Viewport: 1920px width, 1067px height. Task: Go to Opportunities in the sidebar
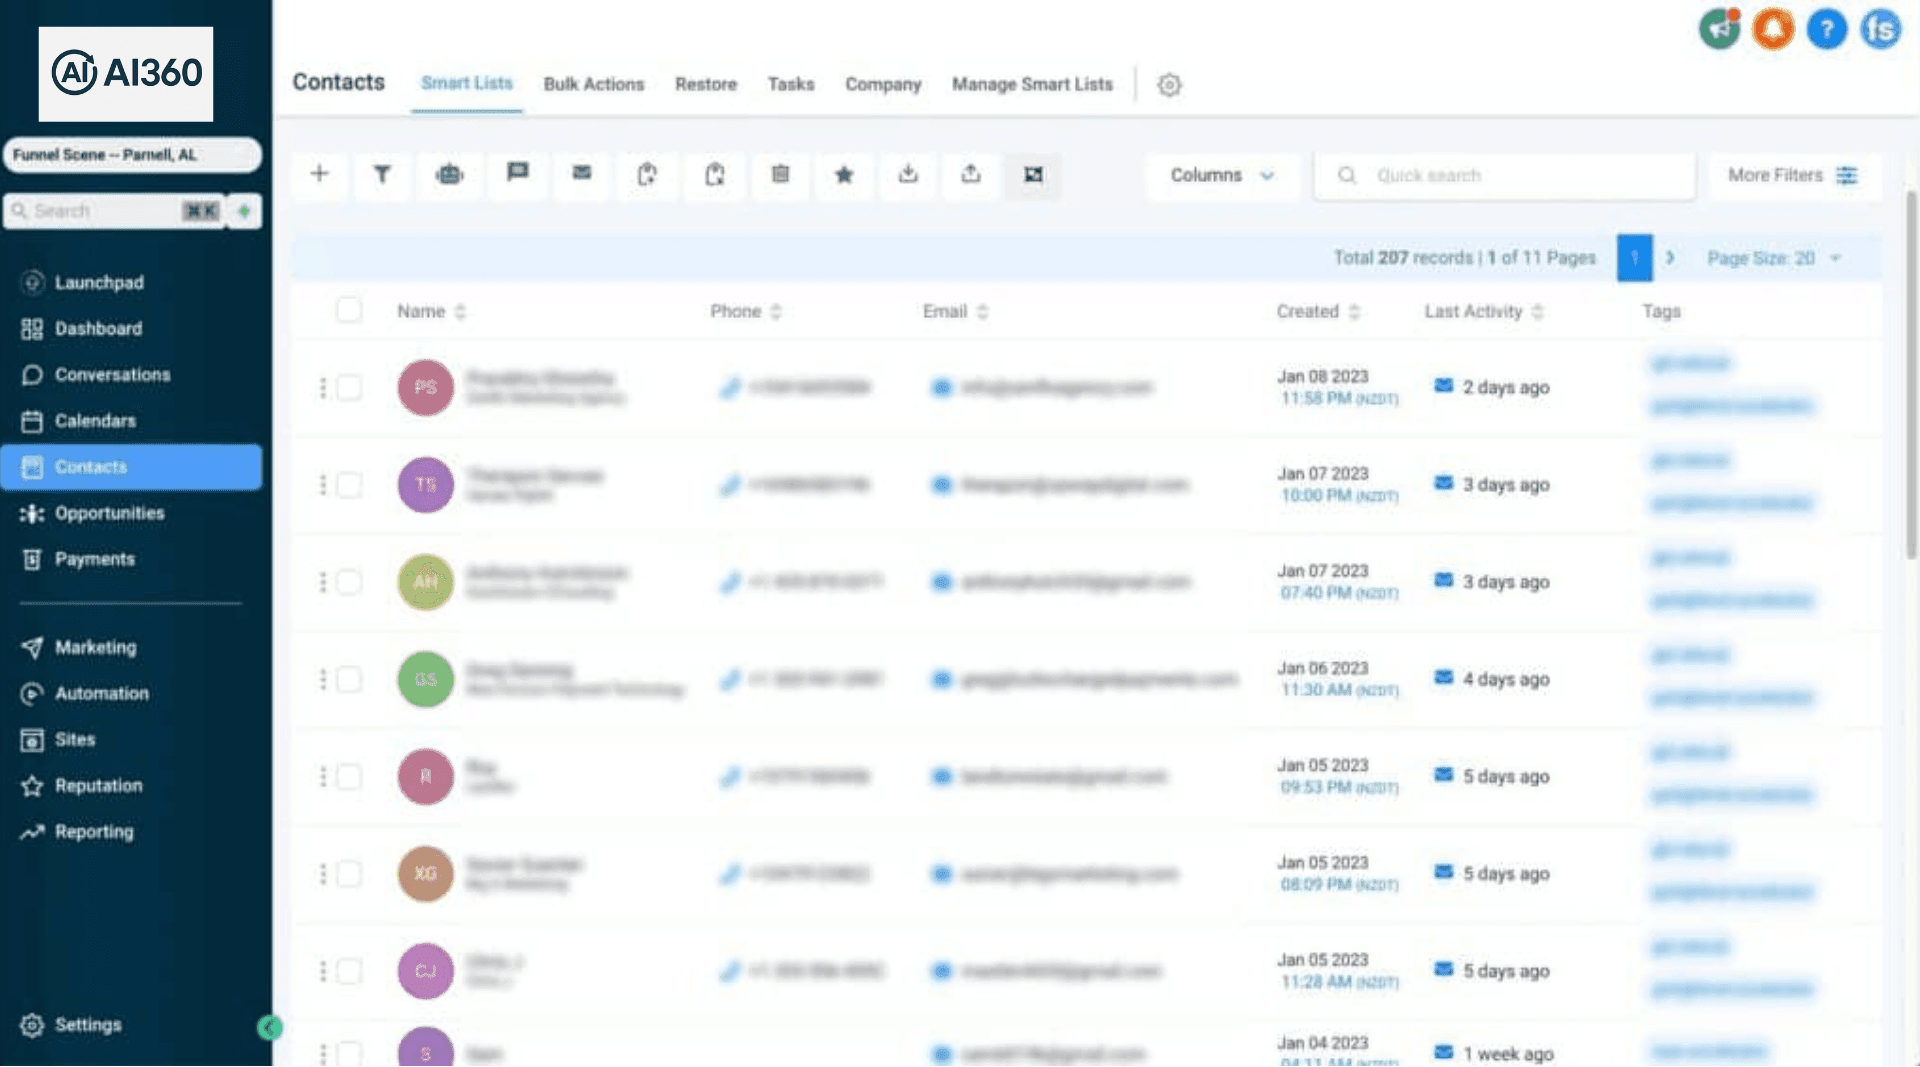pyautogui.click(x=109, y=513)
